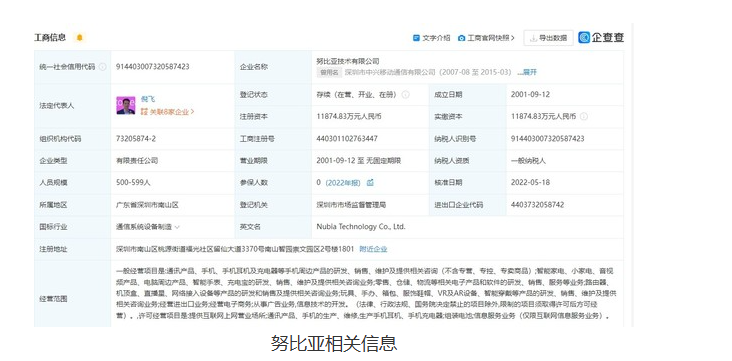
Task: Click the 工商信息 section heading
Action: pyautogui.click(x=50, y=38)
